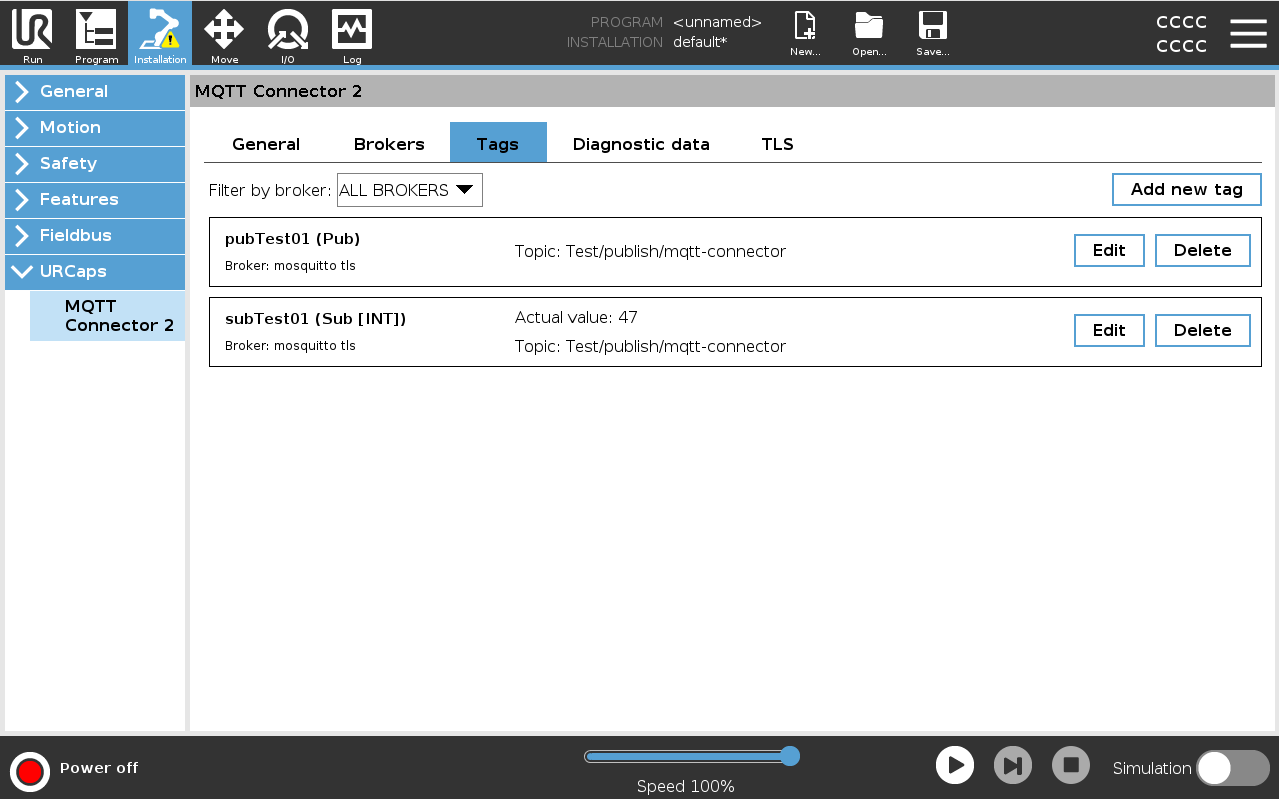Toggle the Simulation switch
The image size is (1279, 799).
1232,768
